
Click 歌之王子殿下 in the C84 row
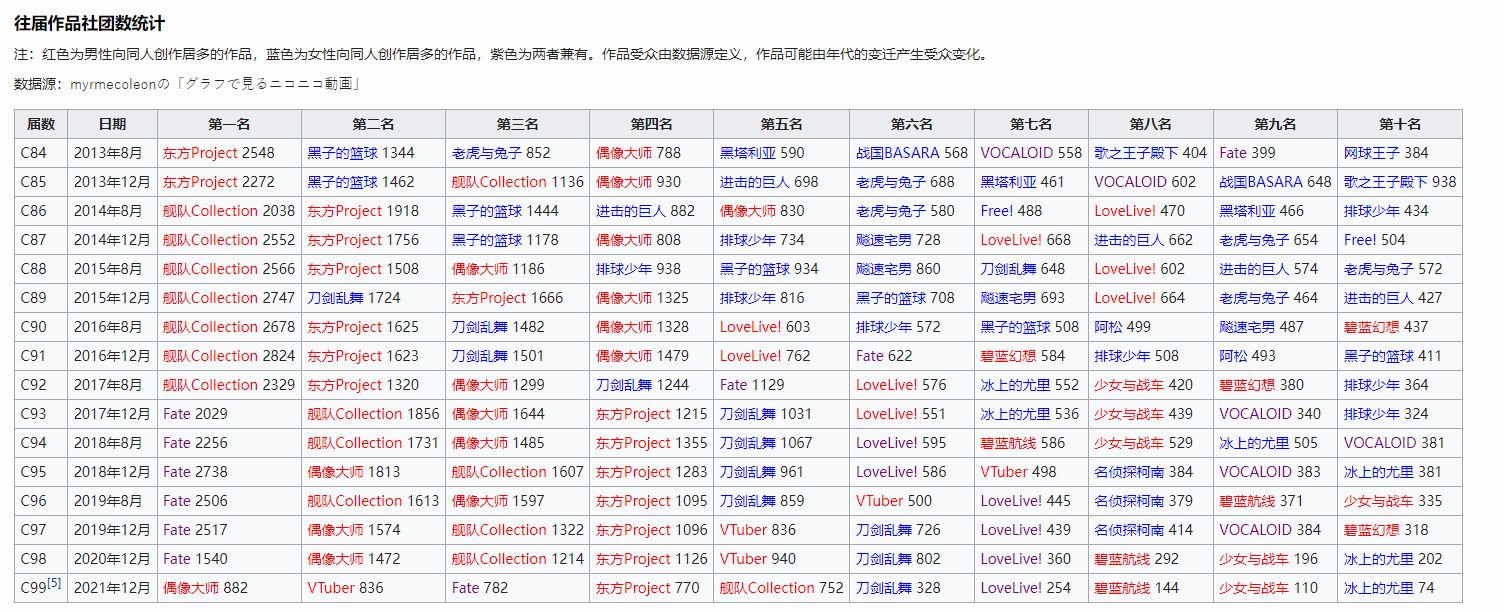pos(1136,153)
